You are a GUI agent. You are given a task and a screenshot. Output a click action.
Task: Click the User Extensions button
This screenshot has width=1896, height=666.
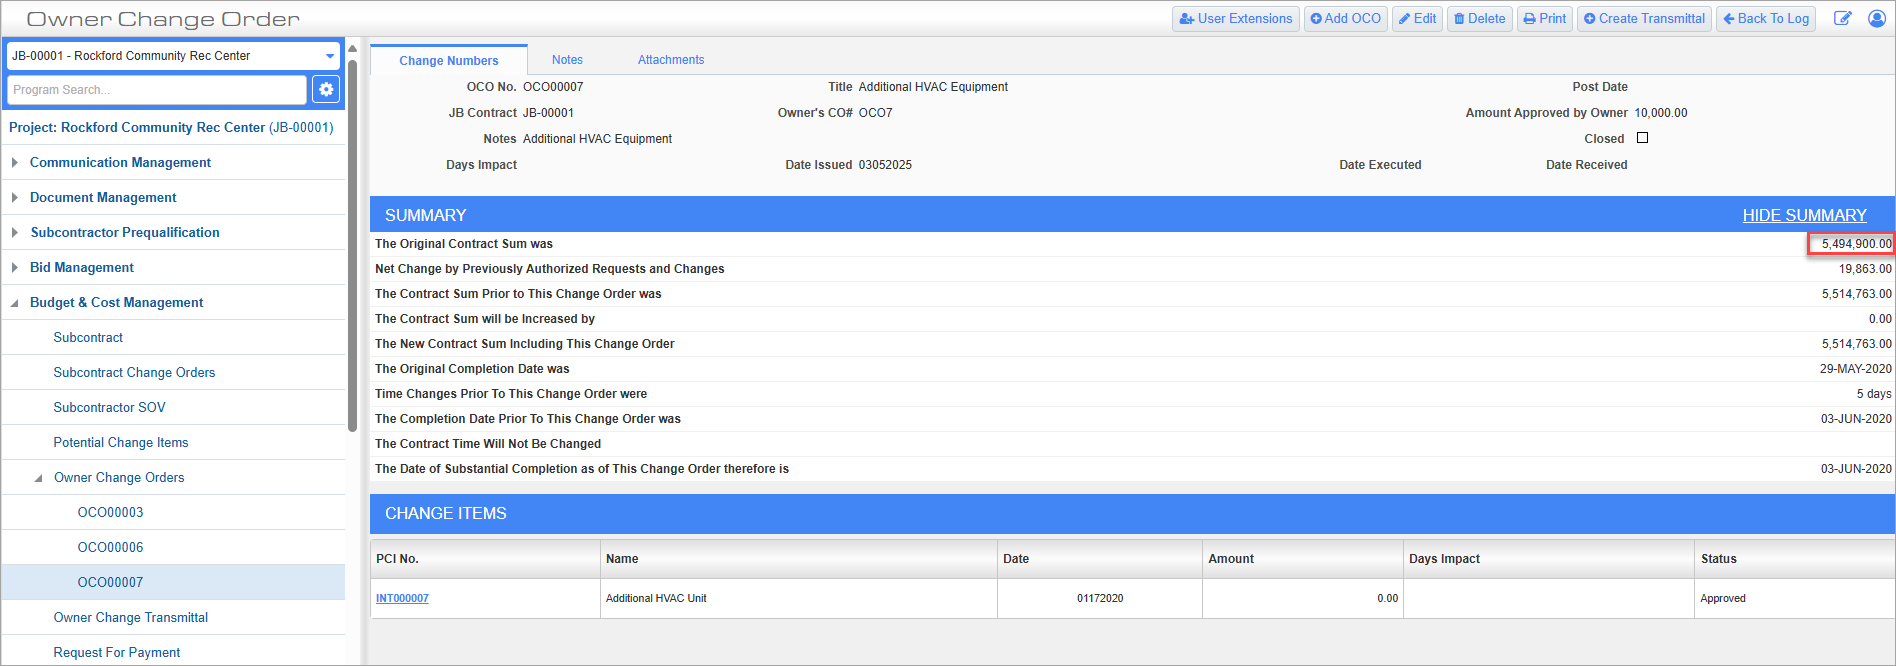point(1235,19)
